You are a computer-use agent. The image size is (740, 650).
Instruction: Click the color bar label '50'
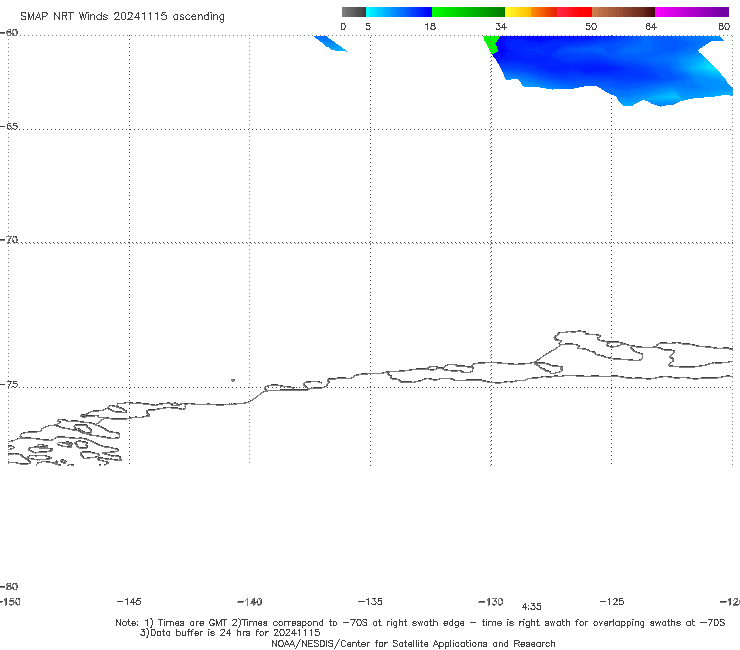(591, 26)
